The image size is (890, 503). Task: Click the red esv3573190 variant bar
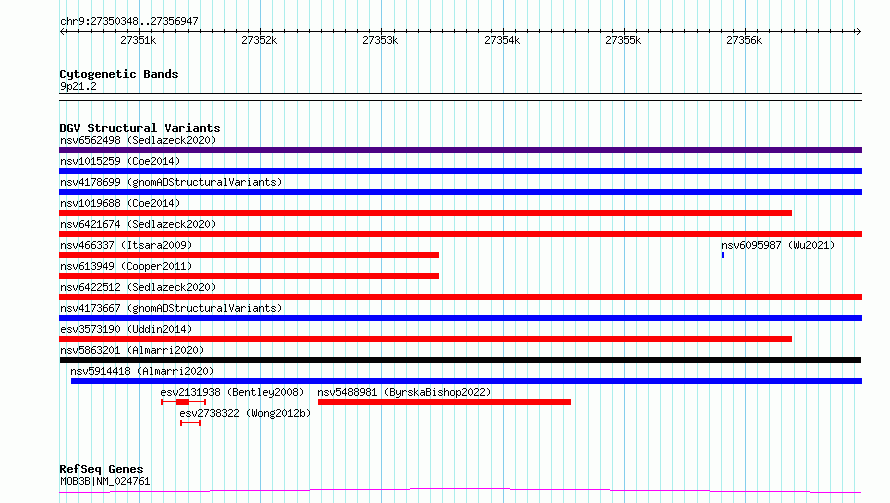pos(425,339)
